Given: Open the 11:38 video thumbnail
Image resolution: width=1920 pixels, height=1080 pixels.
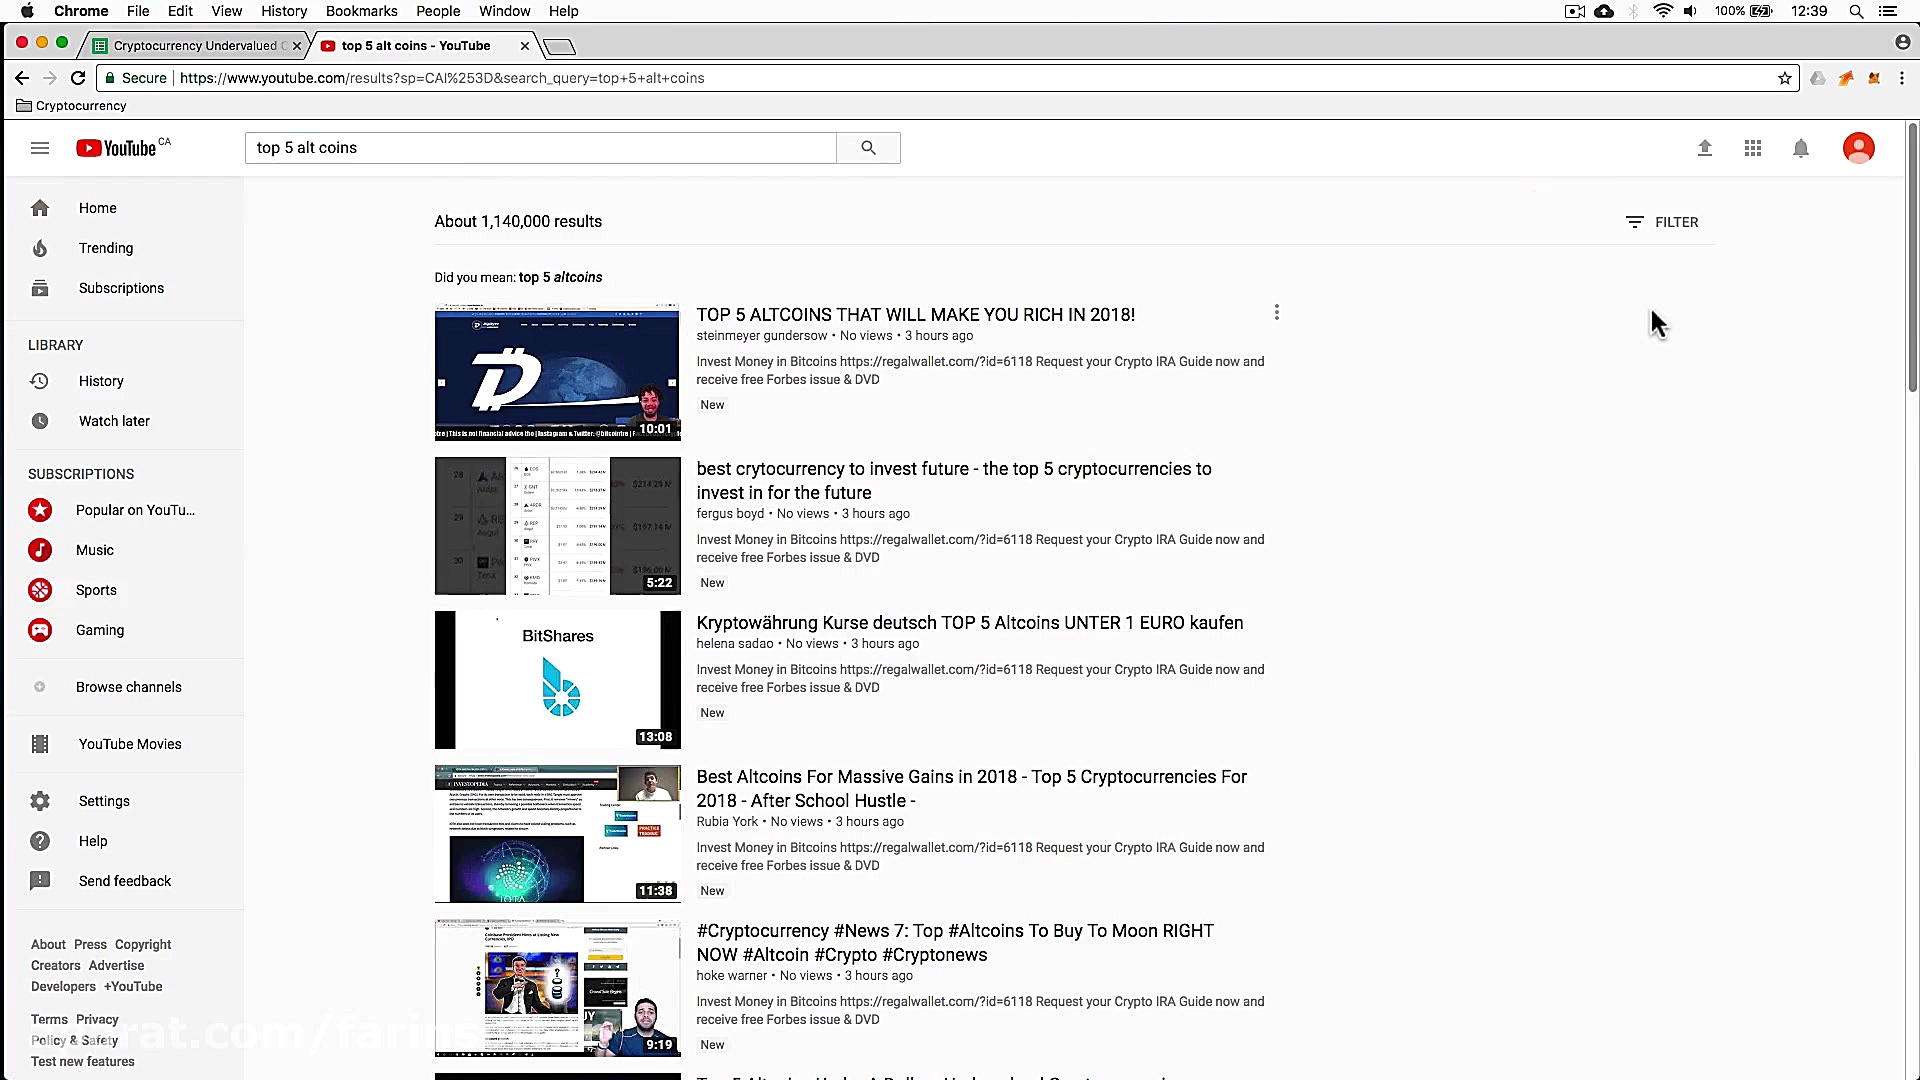Looking at the screenshot, I should pos(558,834).
